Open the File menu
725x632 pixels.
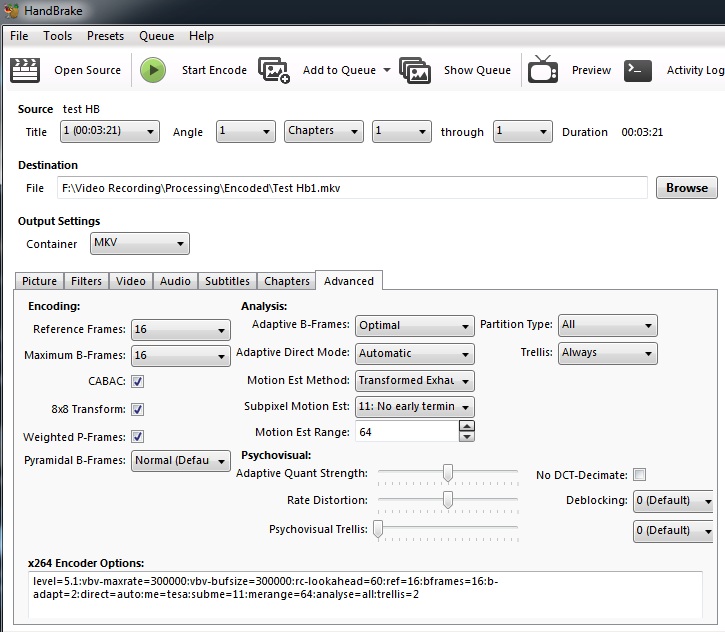[x=19, y=36]
